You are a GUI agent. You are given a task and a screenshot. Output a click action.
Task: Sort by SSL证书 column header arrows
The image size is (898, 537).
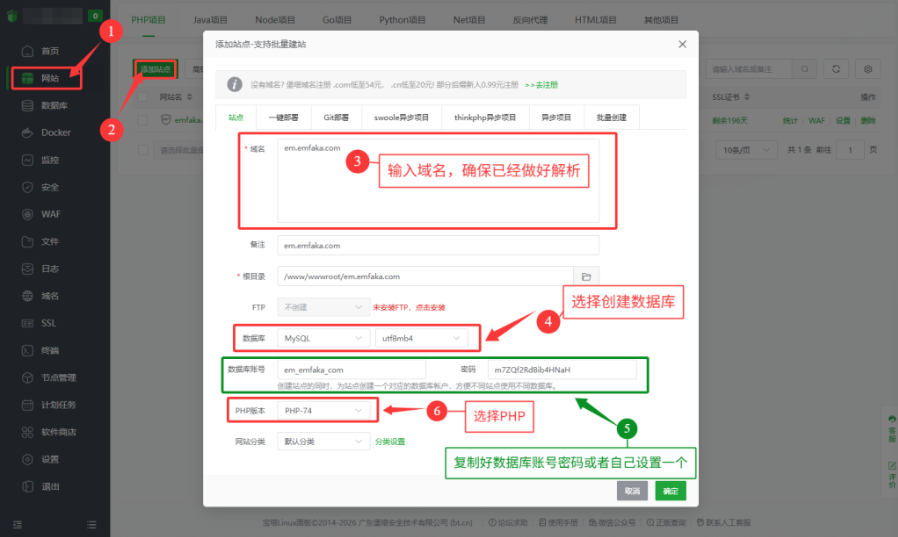747,97
